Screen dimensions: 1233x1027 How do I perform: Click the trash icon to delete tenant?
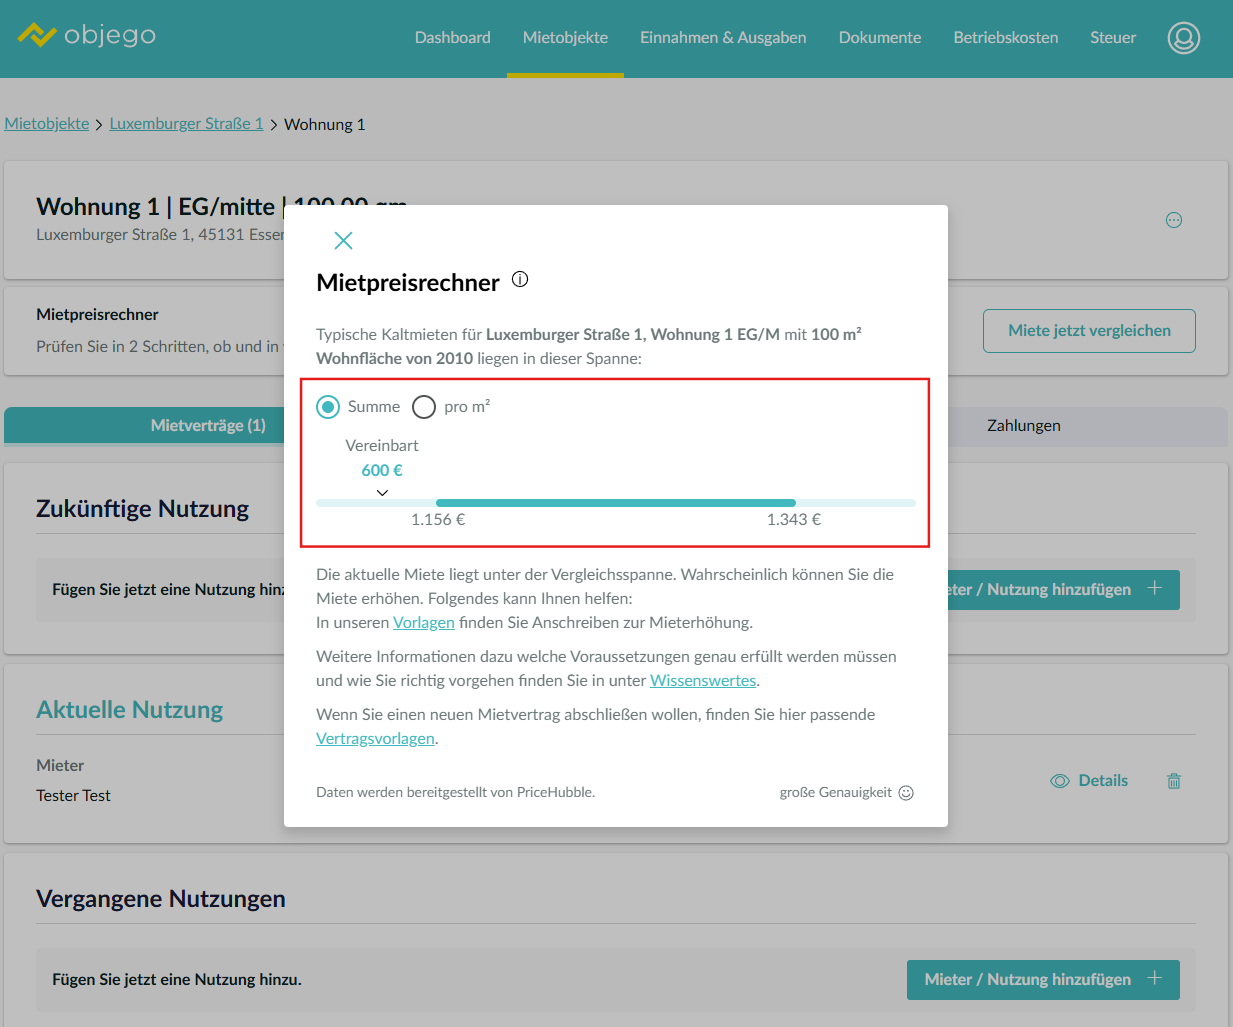pyautogui.click(x=1174, y=781)
